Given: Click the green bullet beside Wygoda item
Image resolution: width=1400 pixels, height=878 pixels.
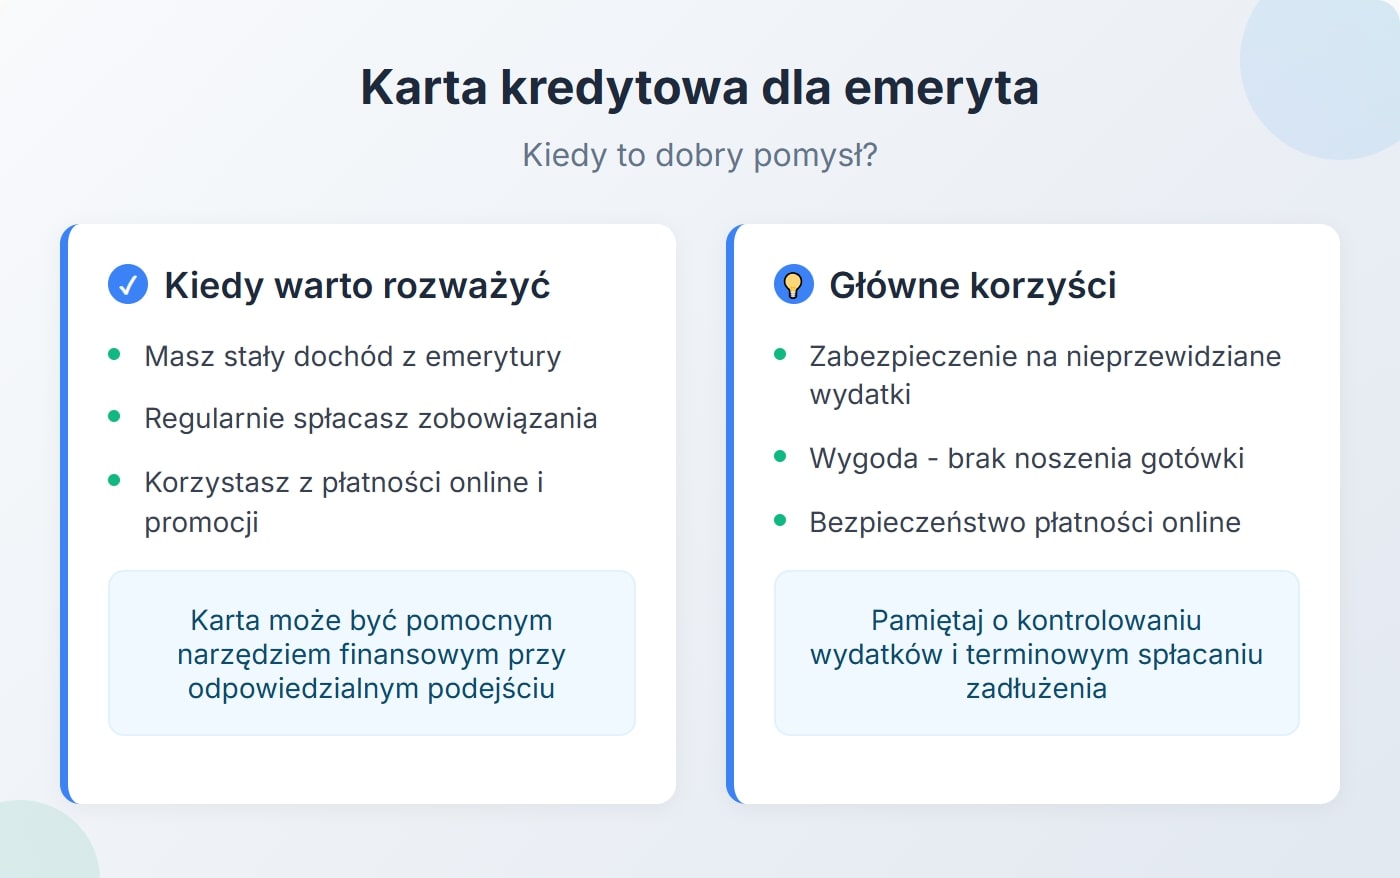Looking at the screenshot, I should 783,455.
